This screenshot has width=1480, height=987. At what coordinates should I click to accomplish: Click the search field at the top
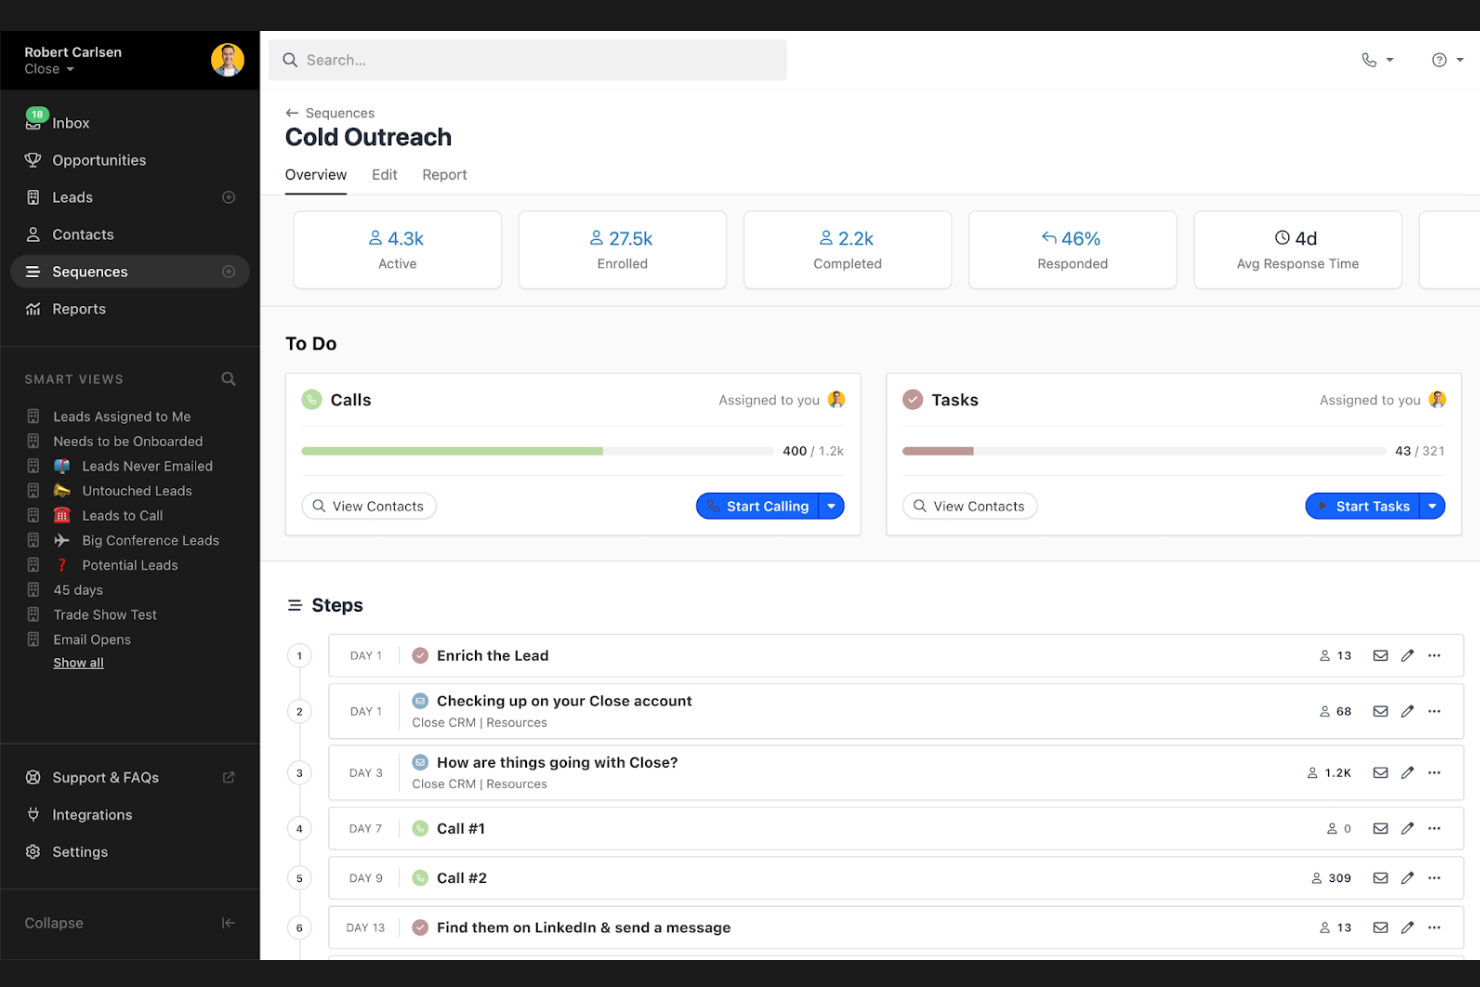coord(527,60)
